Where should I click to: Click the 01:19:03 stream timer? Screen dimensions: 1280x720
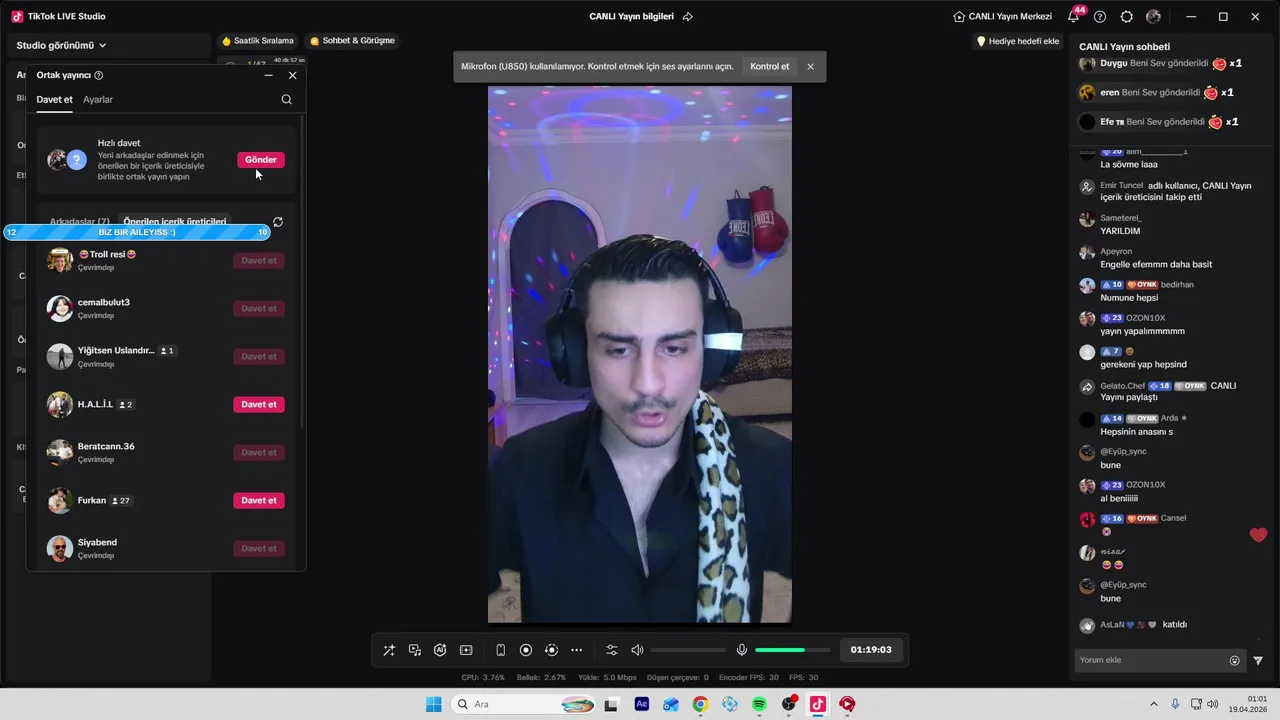coord(871,650)
